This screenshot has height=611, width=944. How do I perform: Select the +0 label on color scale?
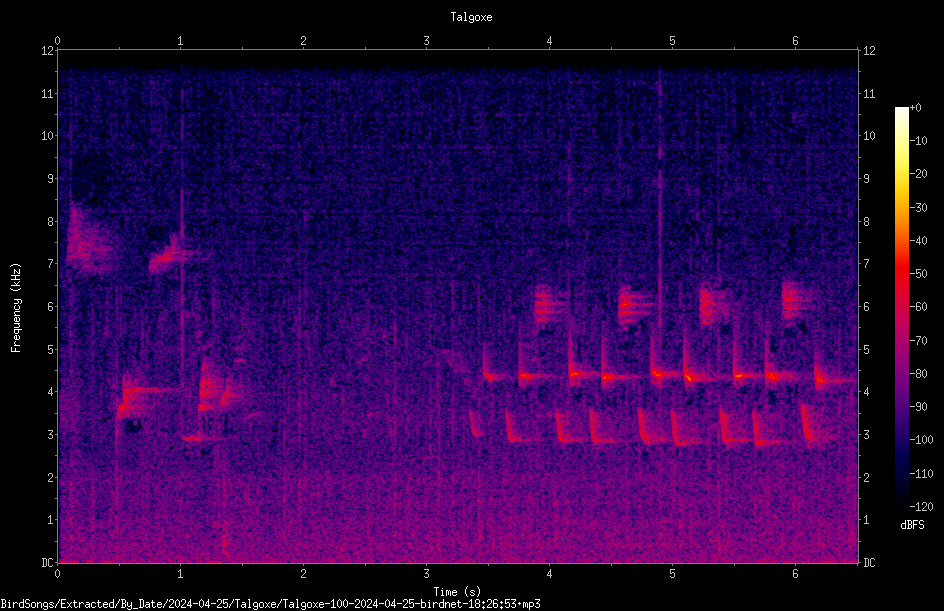click(x=915, y=108)
